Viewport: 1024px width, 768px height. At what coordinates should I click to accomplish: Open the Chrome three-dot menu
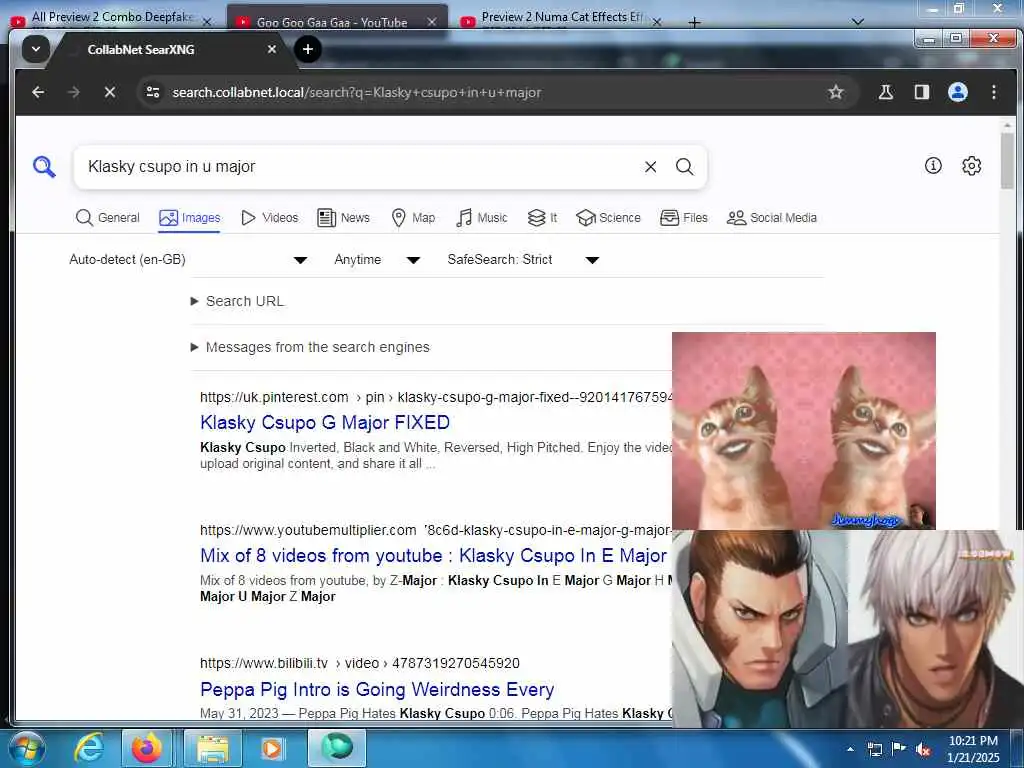pyautogui.click(x=993, y=92)
